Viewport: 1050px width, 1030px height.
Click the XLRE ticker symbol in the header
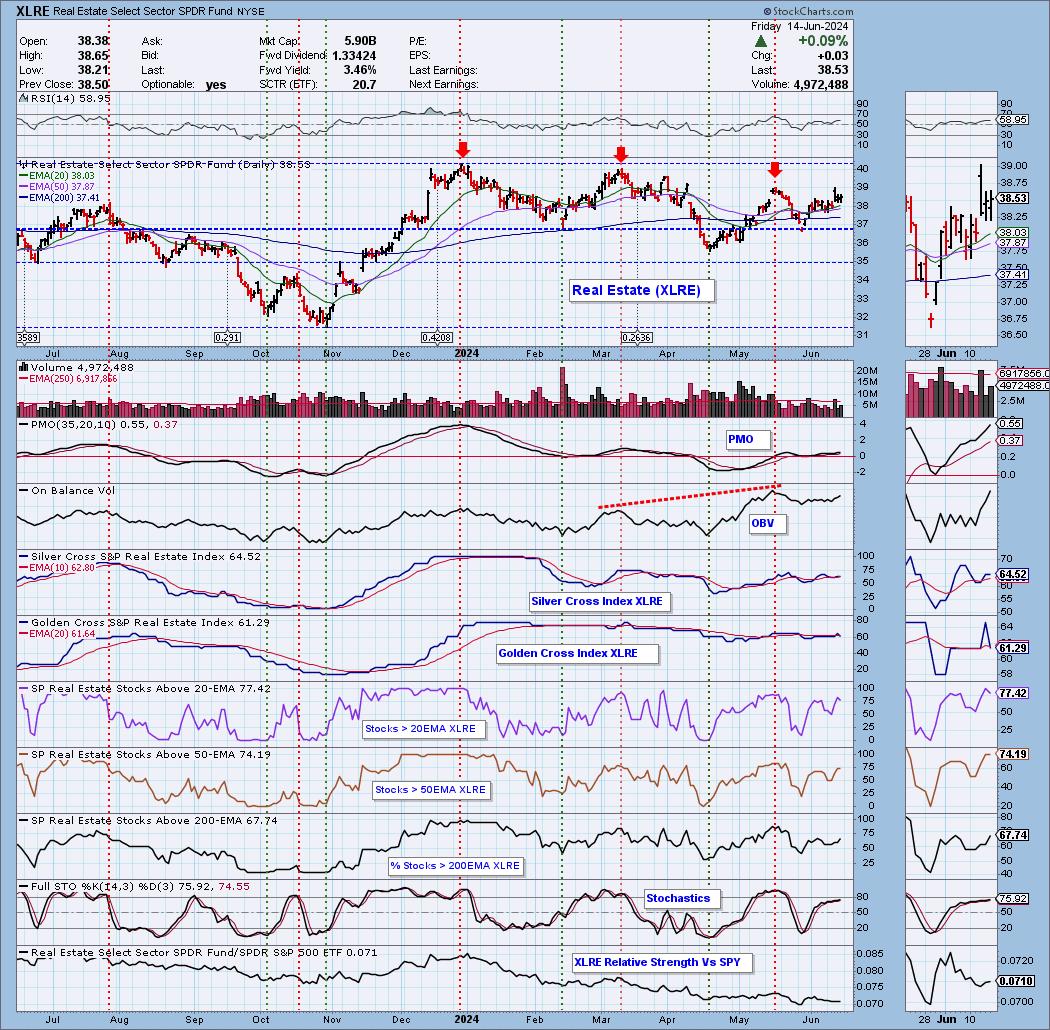pyautogui.click(x=32, y=11)
